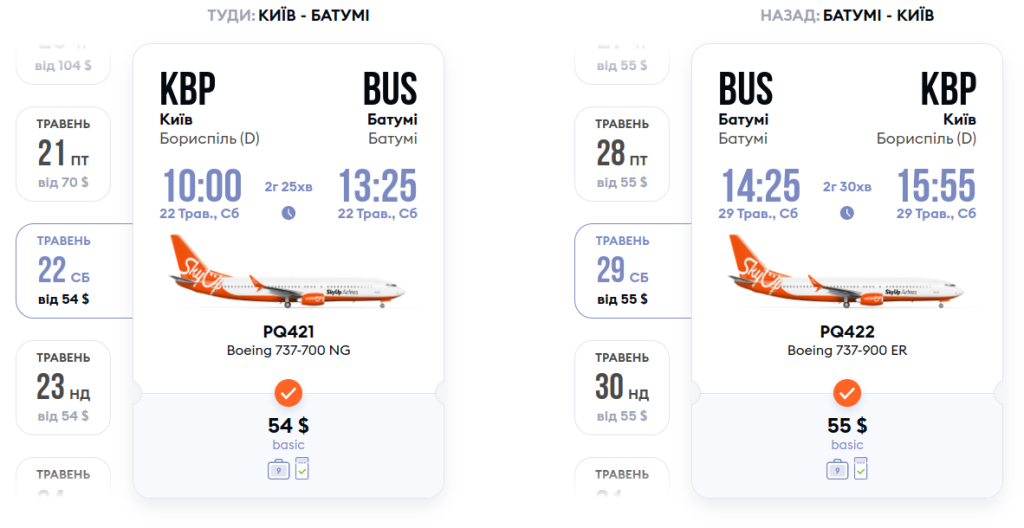The height and width of the screenshot is (528, 1024).
Task: Click flight number PQ422
Action: (x=847, y=331)
